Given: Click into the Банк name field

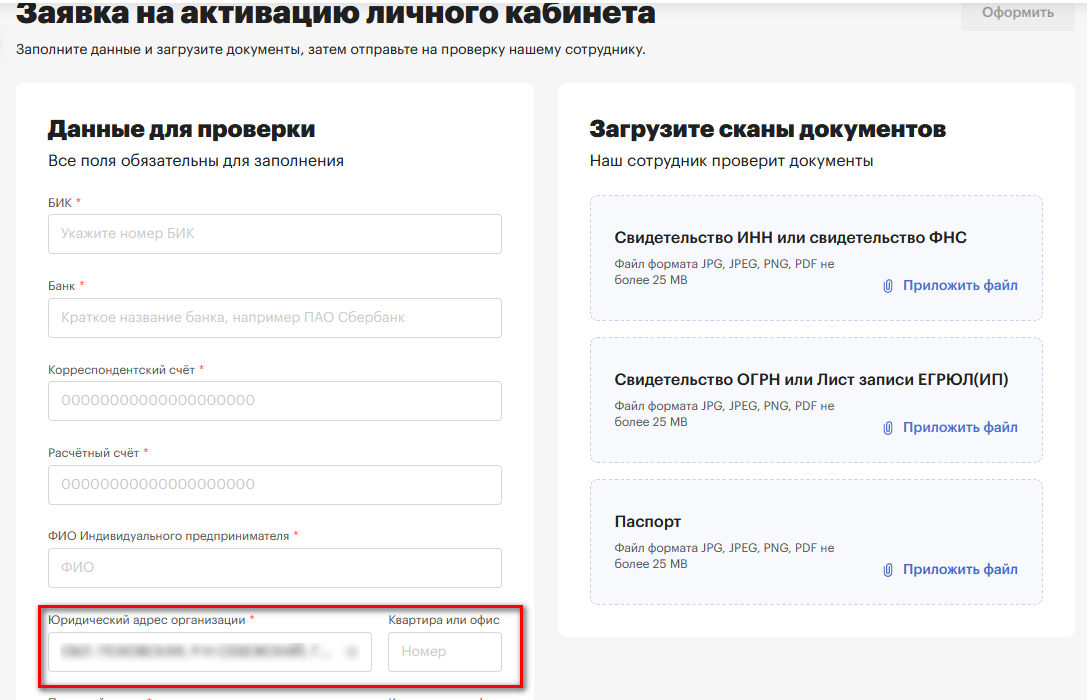Looking at the screenshot, I should pyautogui.click(x=274, y=318).
